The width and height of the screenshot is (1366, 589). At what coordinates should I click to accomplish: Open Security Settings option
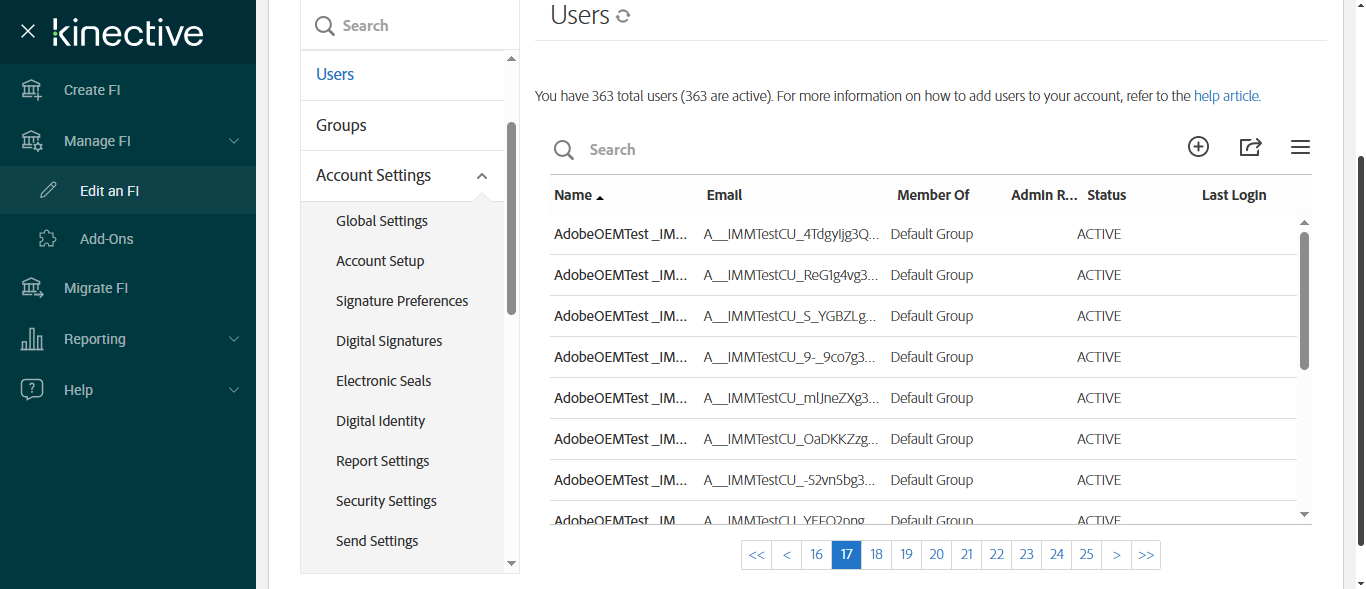(386, 501)
